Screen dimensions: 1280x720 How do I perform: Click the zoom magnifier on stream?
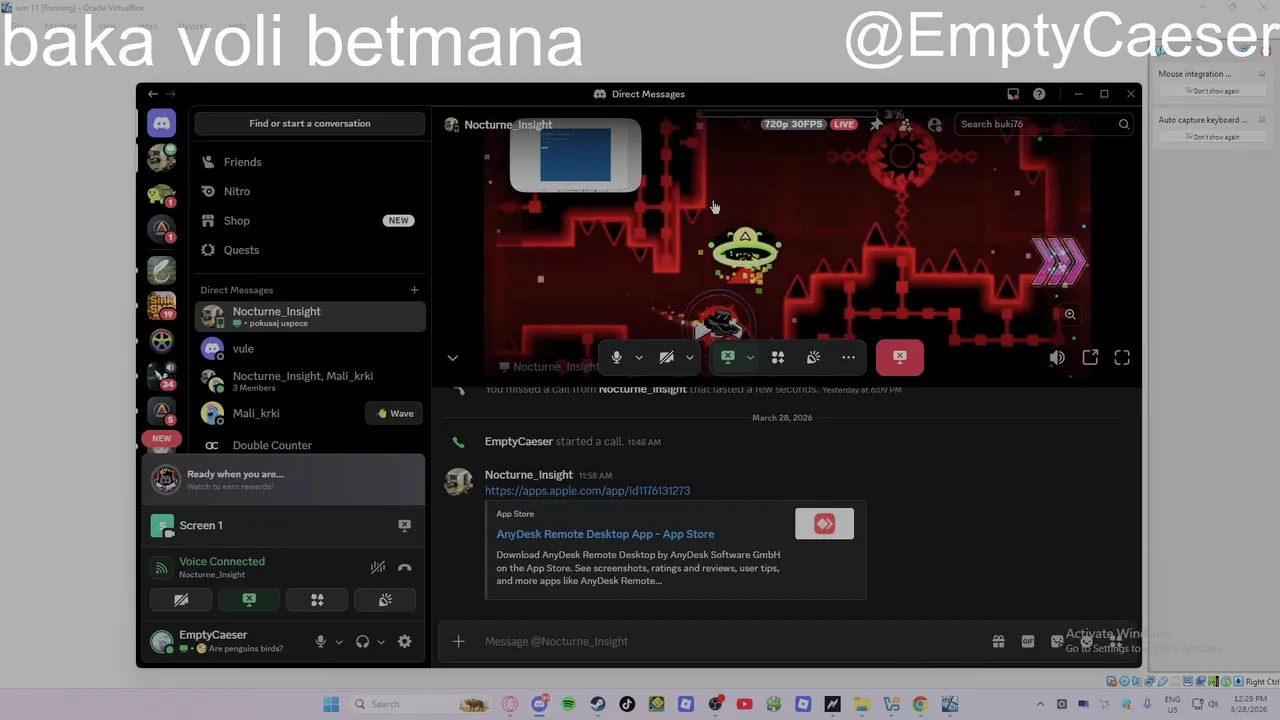[1070, 314]
